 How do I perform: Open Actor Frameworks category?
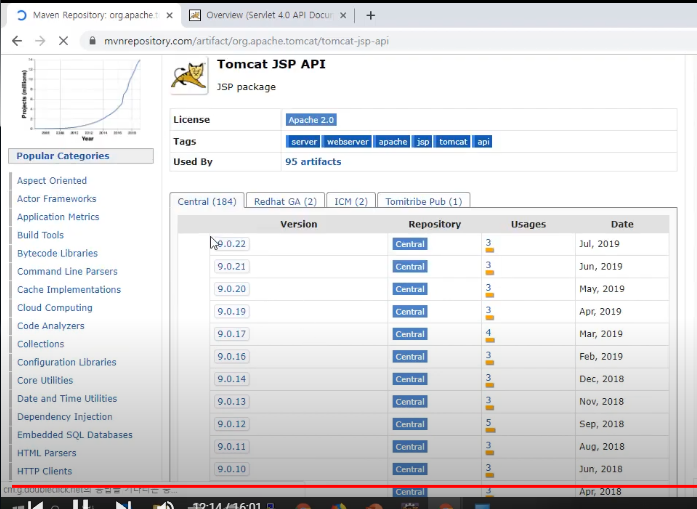pos(56,199)
